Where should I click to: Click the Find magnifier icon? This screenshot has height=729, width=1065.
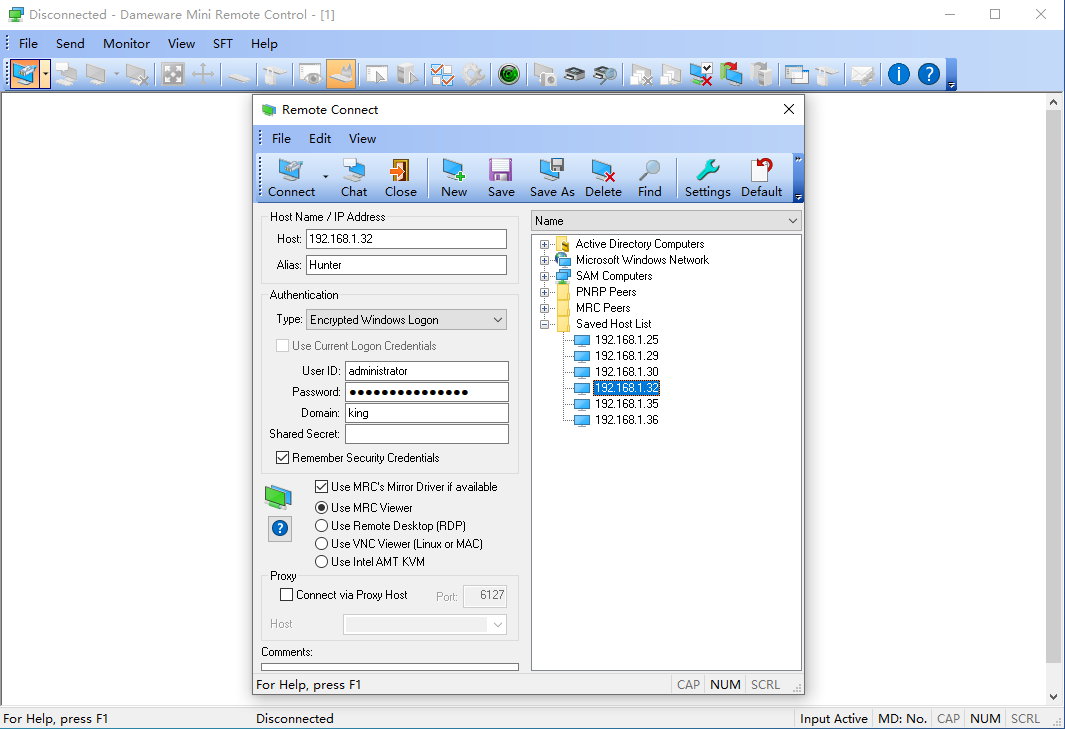[x=649, y=178]
